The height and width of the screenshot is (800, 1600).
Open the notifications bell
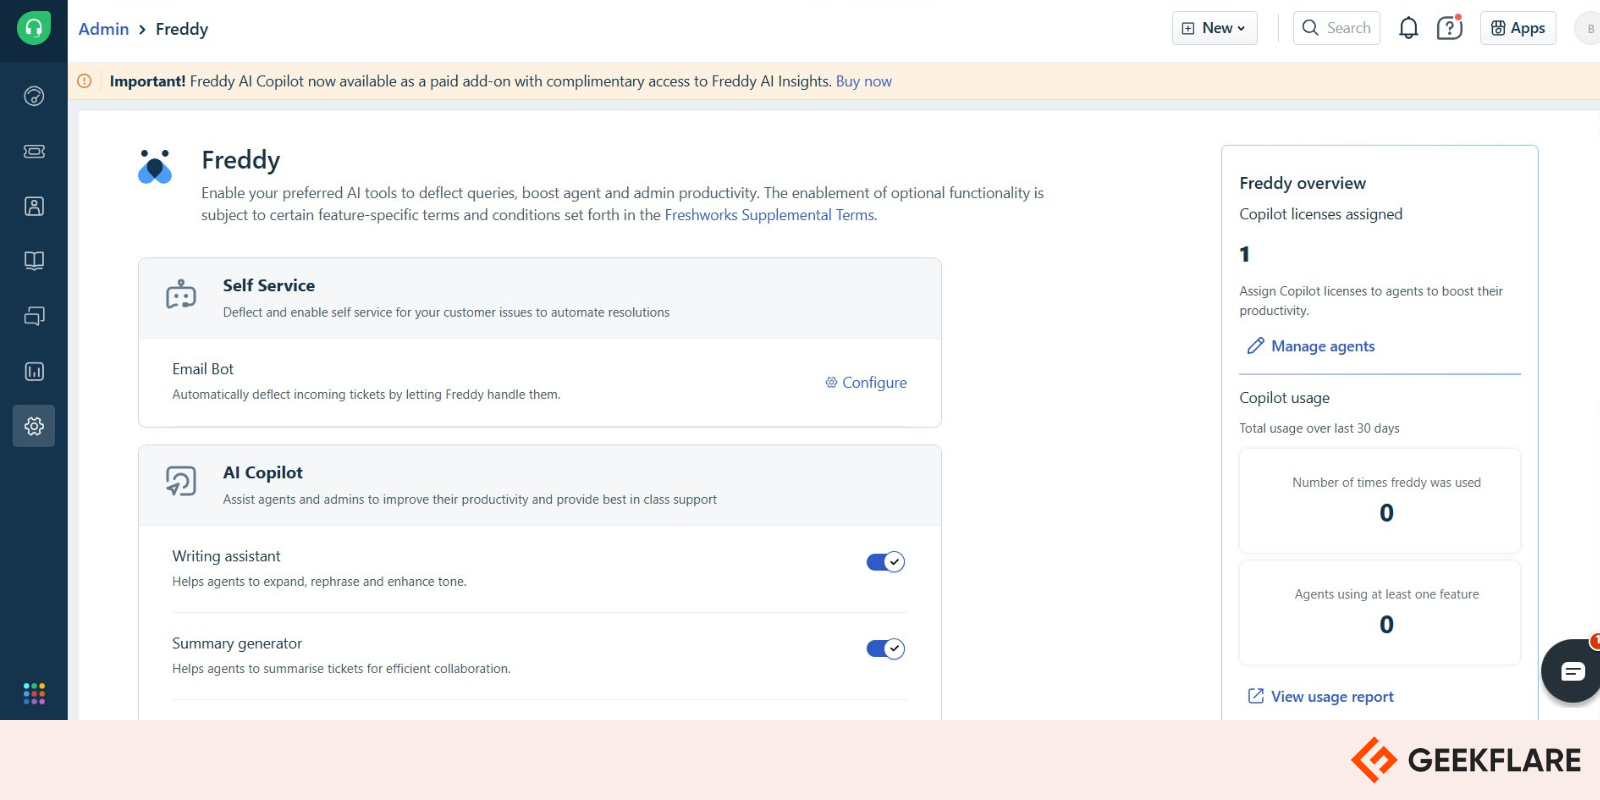1408,28
